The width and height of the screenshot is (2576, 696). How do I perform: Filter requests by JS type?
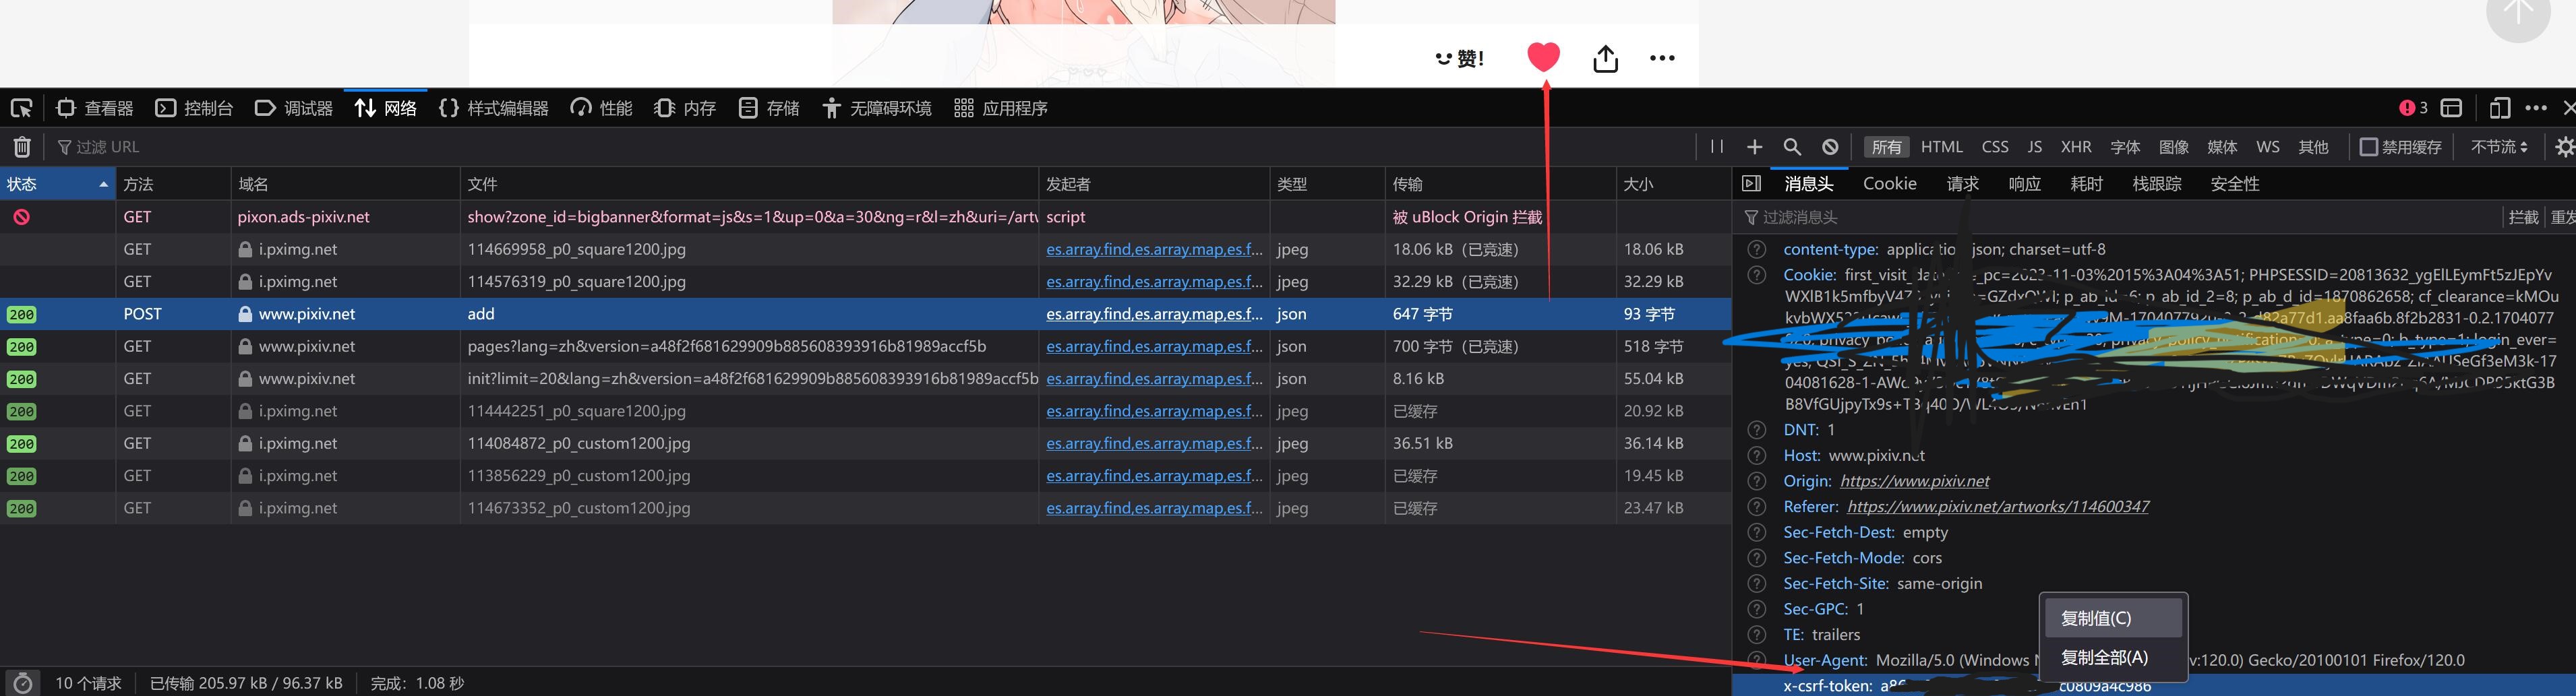pos(2034,147)
